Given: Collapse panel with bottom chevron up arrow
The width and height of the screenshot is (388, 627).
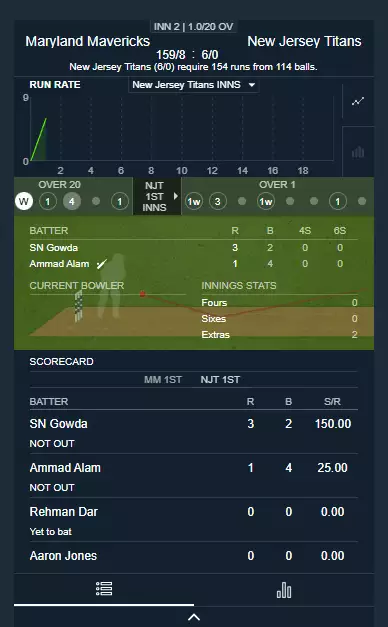Looking at the screenshot, I should pos(194,617).
